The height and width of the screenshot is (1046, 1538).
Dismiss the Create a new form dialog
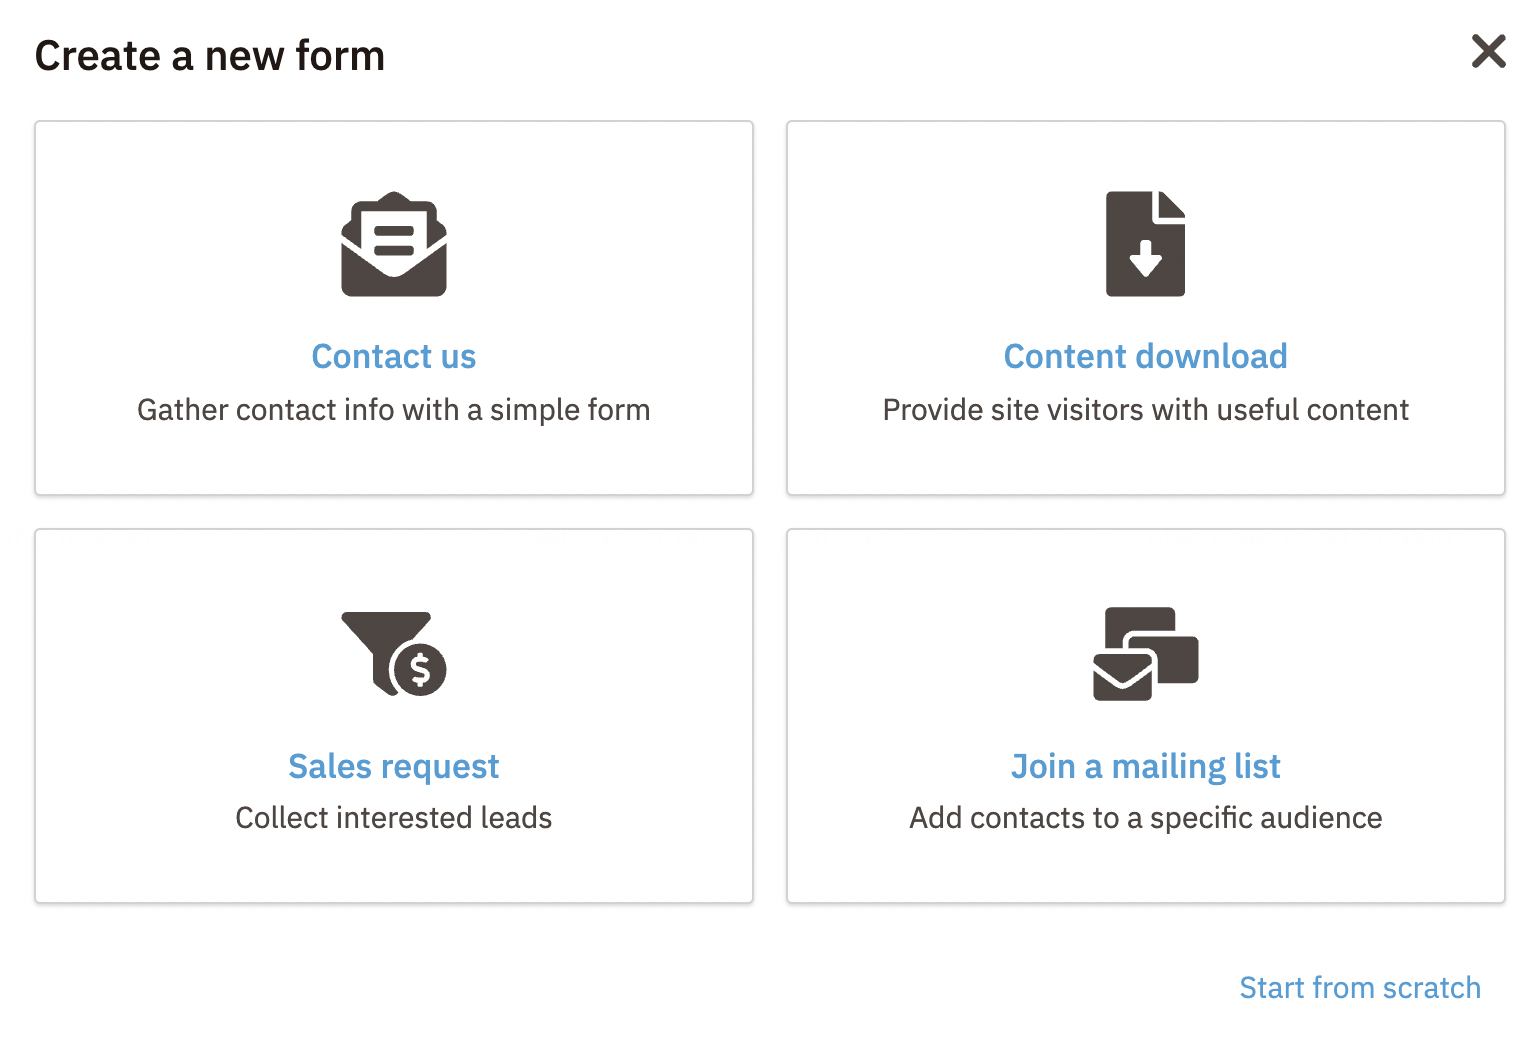coord(1489,52)
